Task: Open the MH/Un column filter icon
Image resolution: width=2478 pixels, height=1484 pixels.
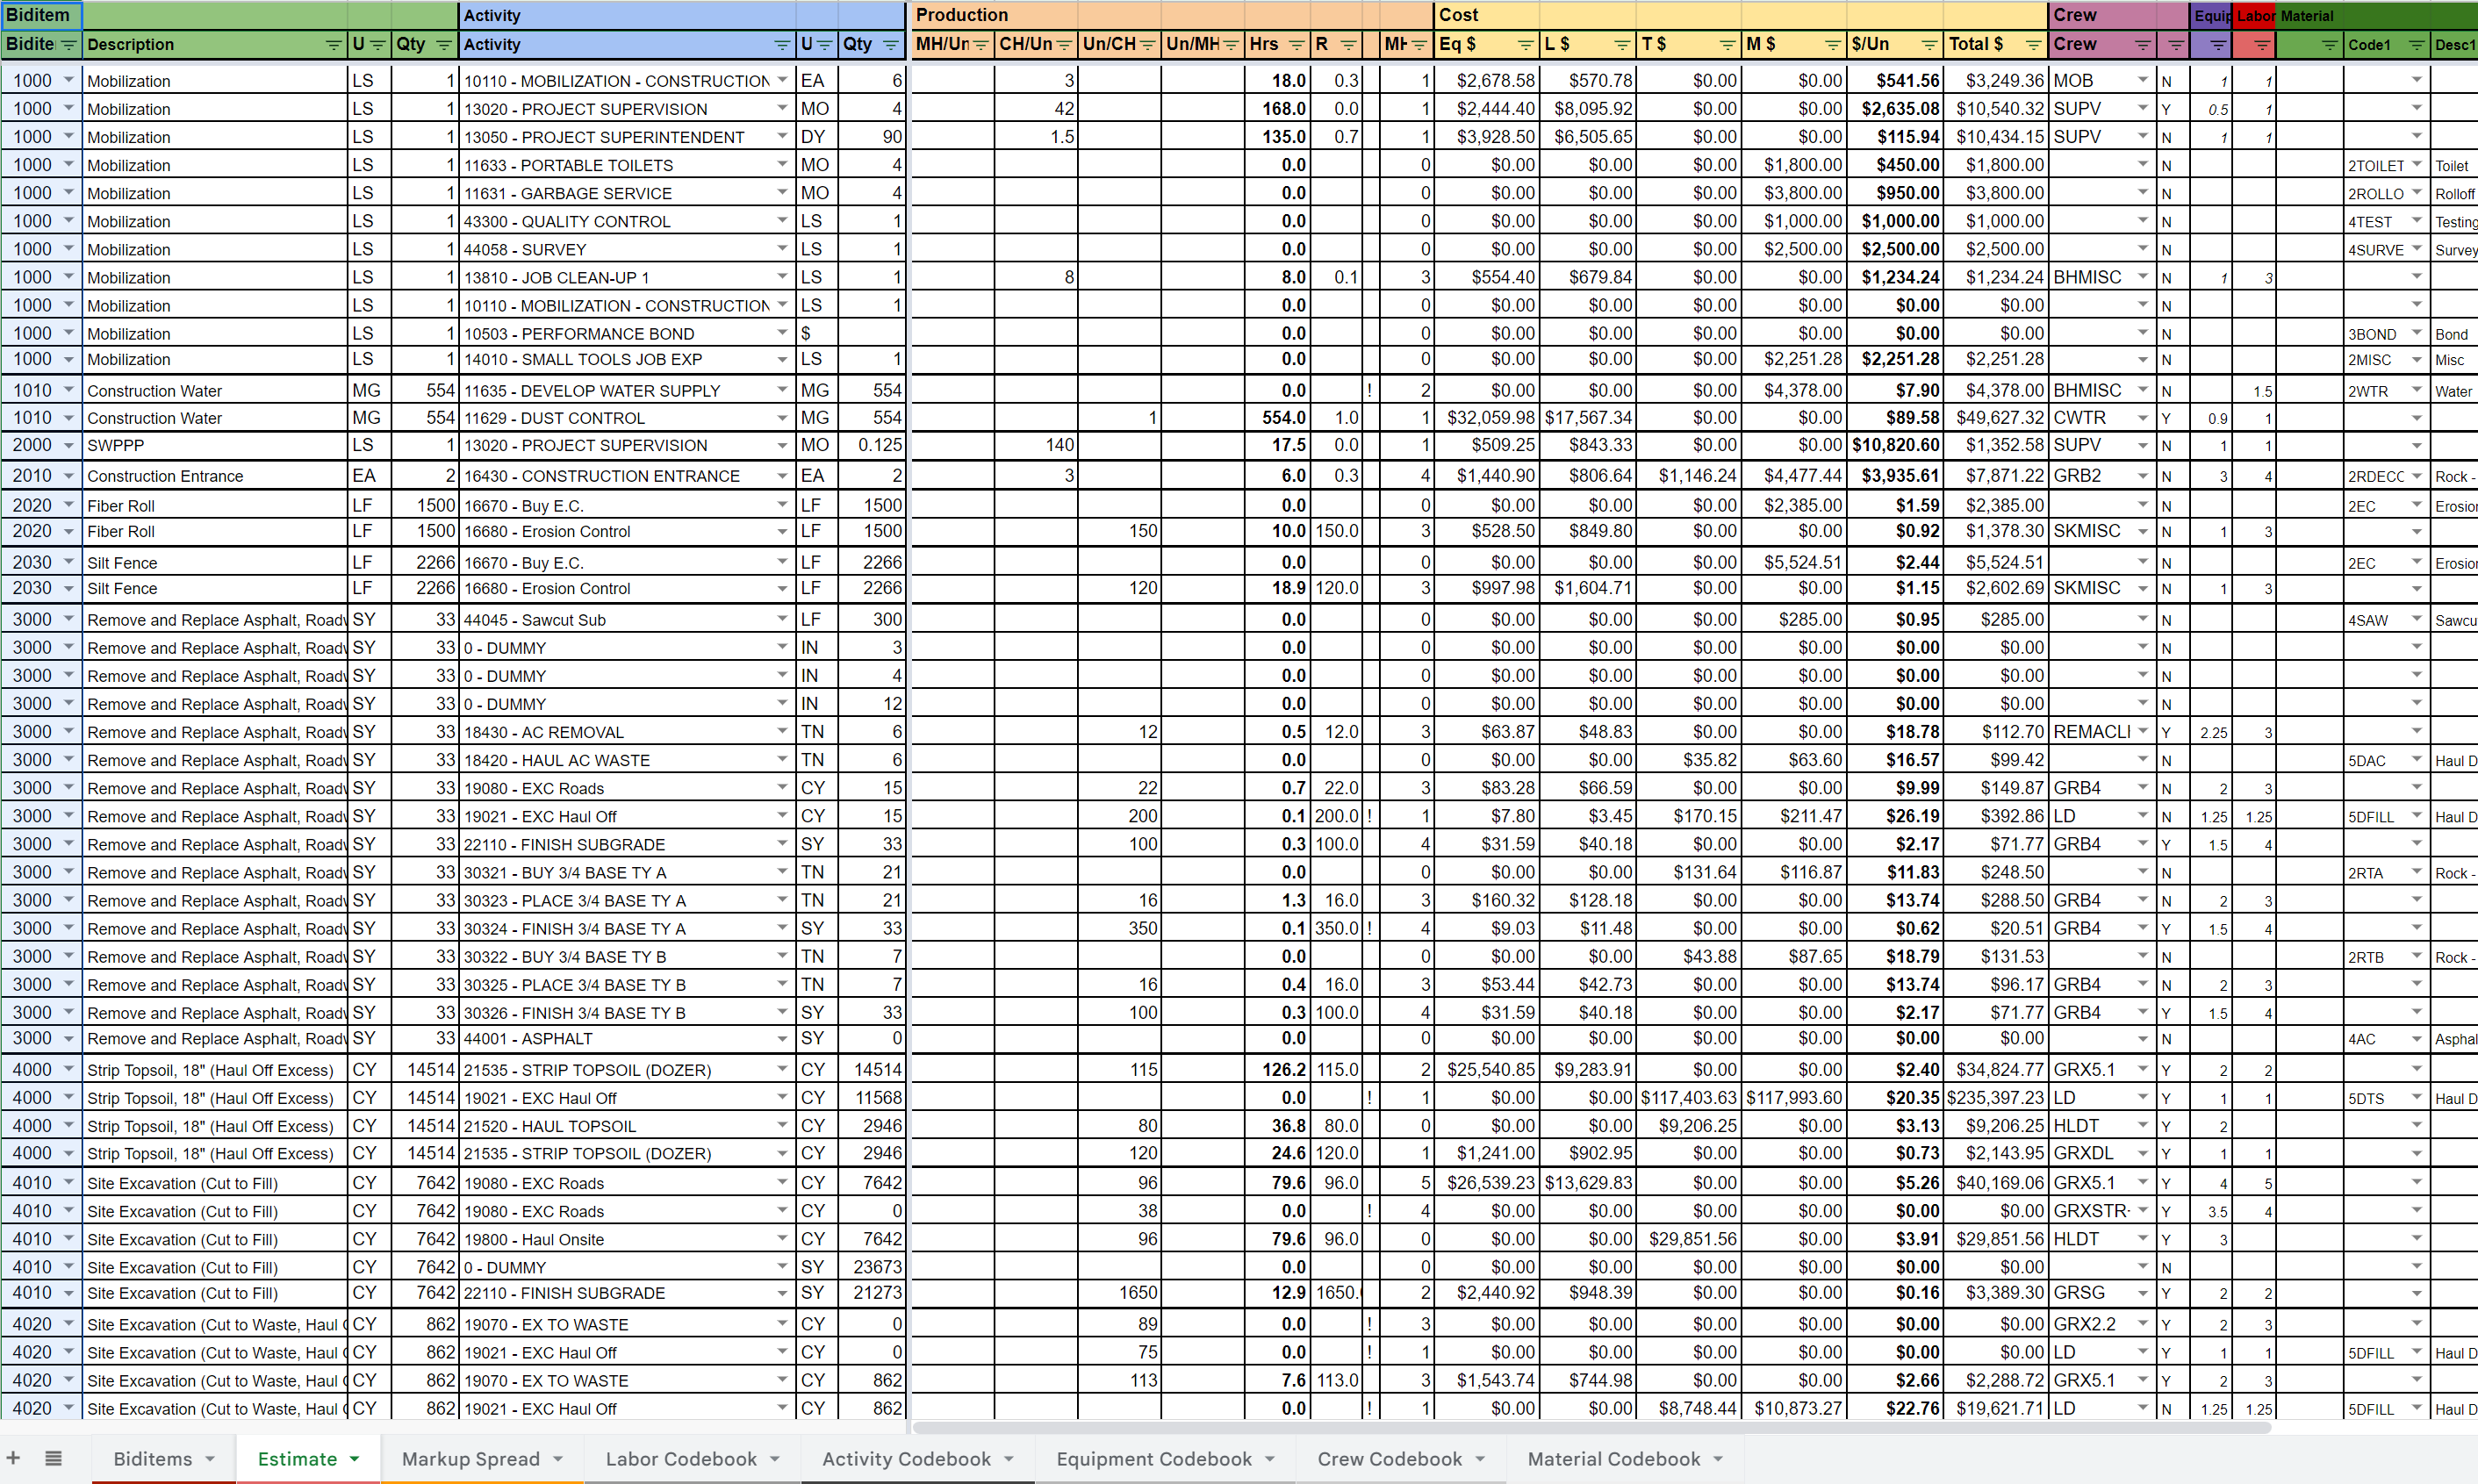Action: click(981, 45)
